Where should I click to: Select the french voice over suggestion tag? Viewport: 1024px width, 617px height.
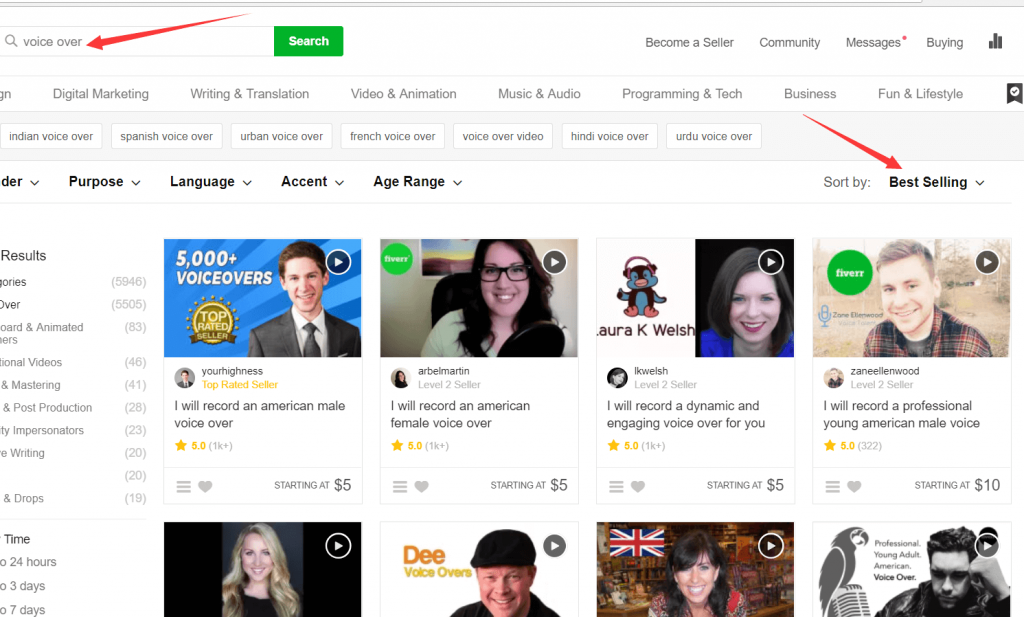click(x=392, y=136)
